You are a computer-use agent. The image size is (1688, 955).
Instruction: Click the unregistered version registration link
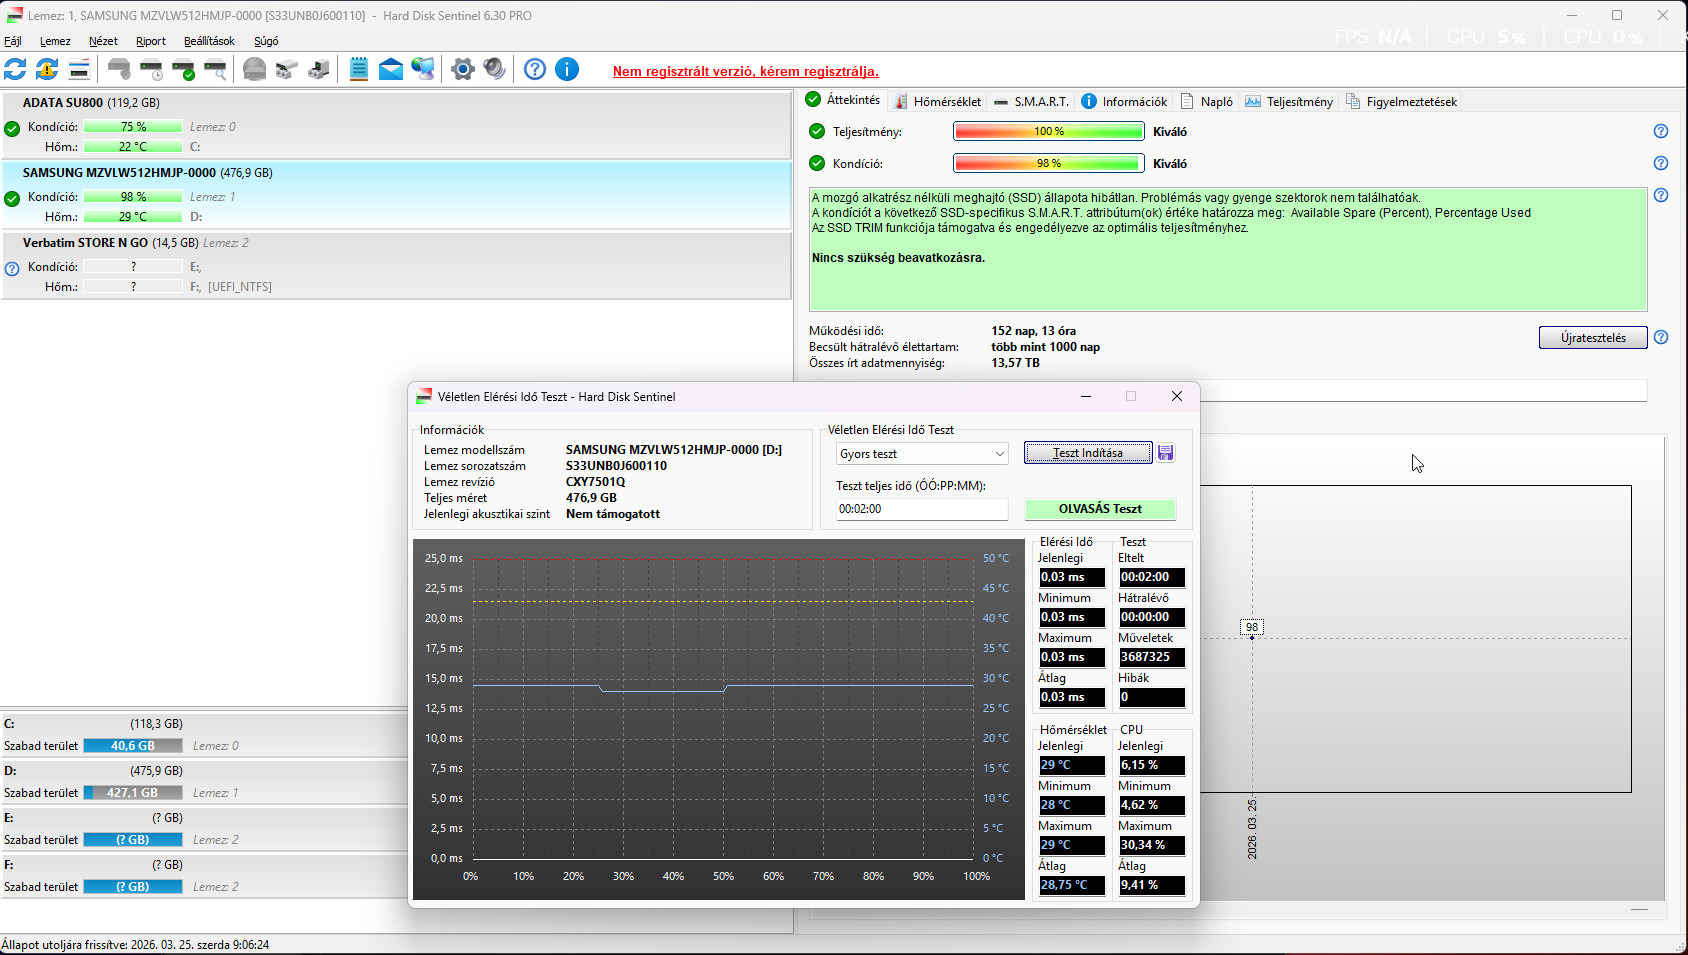point(746,71)
